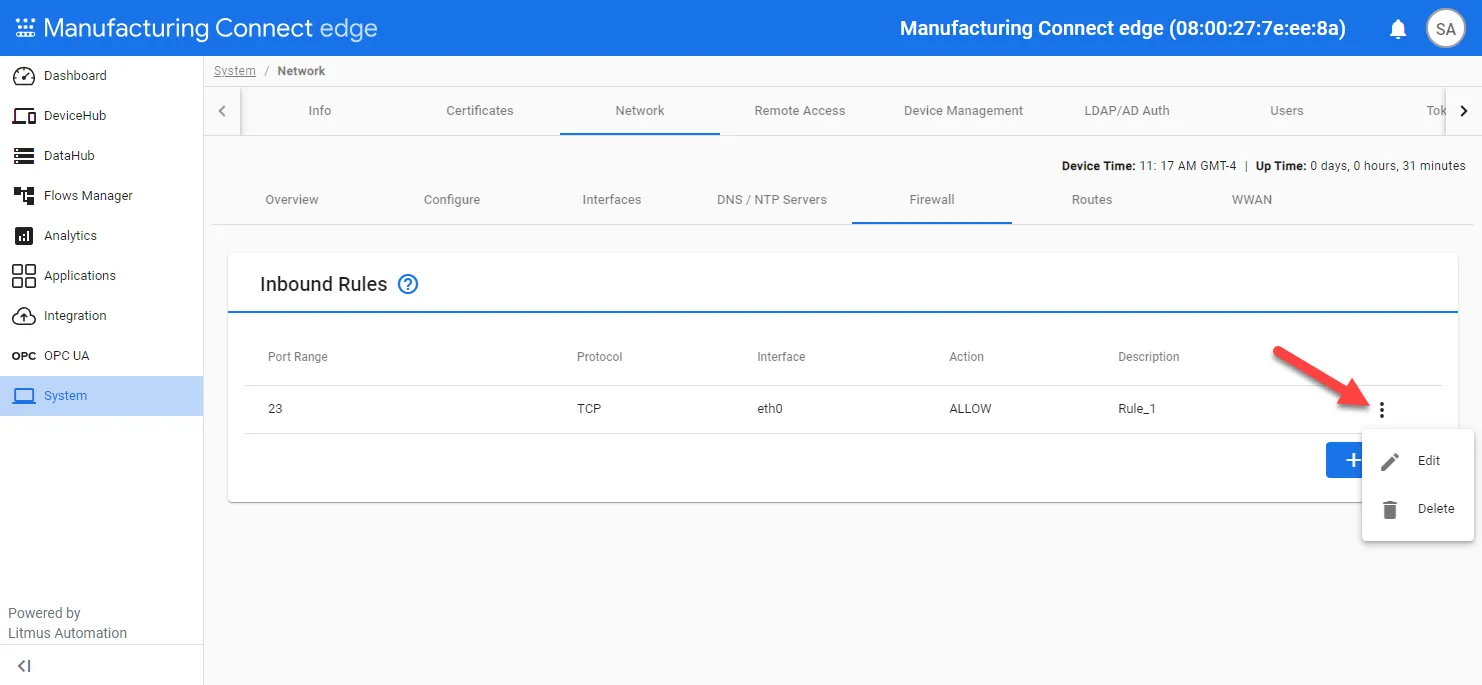Open the notifications bell icon
The width and height of the screenshot is (1482, 685).
[1398, 29]
